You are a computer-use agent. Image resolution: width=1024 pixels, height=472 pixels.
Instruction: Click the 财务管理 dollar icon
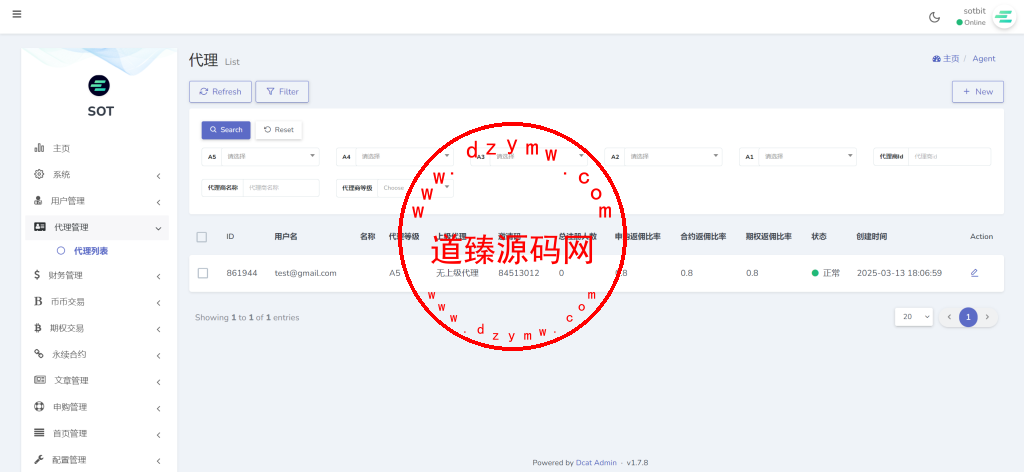click(x=37, y=275)
